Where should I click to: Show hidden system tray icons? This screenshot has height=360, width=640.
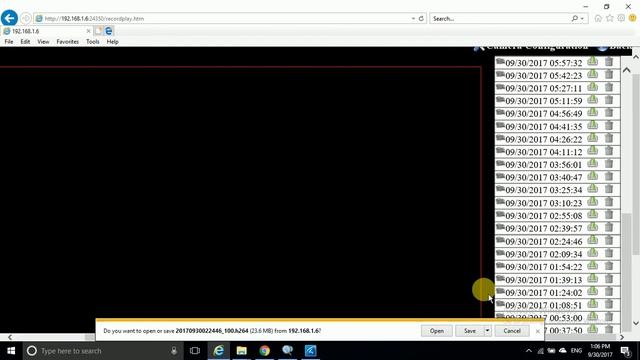pyautogui.click(x=529, y=351)
